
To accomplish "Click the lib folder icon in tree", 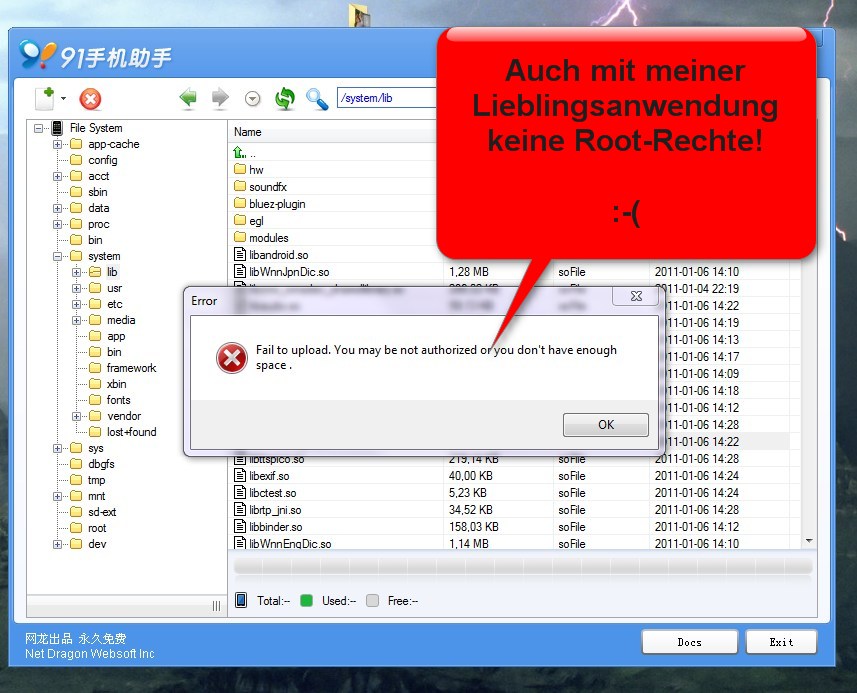I will tap(95, 272).
